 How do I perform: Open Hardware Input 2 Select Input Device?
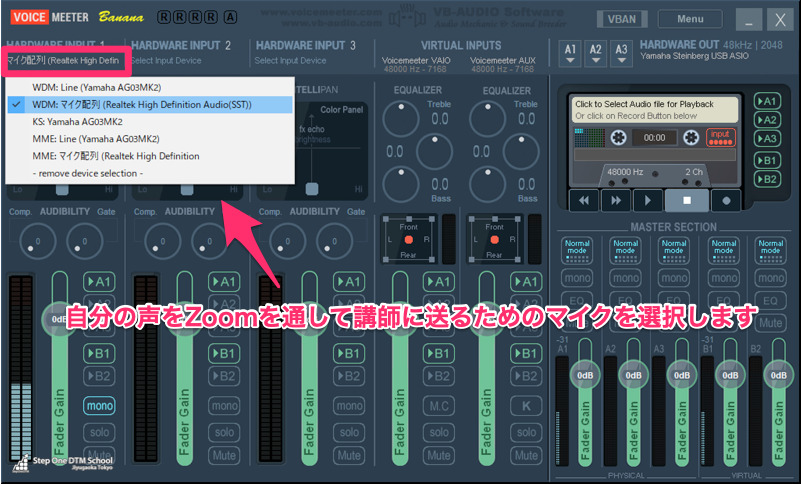(167, 61)
